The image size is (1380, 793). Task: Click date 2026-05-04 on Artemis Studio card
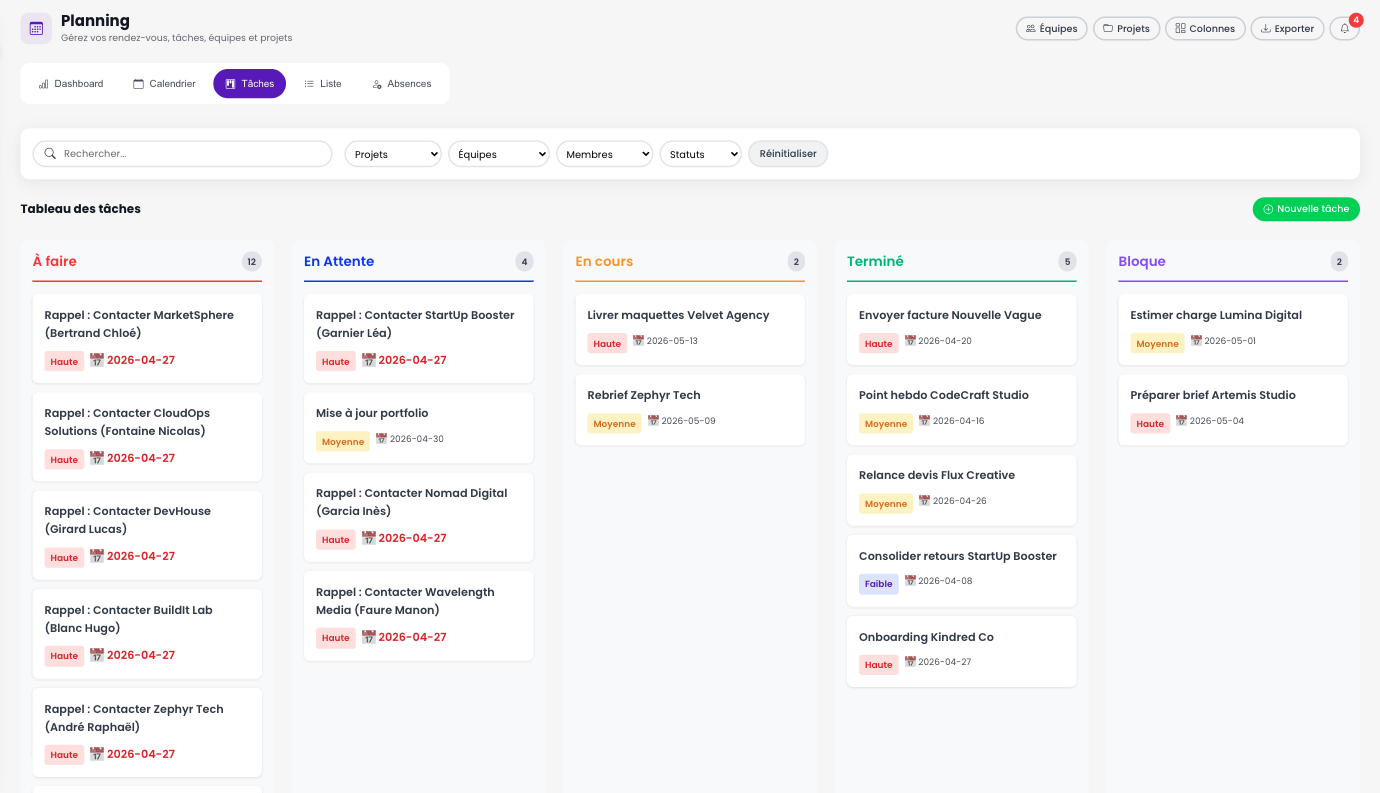[1217, 421]
